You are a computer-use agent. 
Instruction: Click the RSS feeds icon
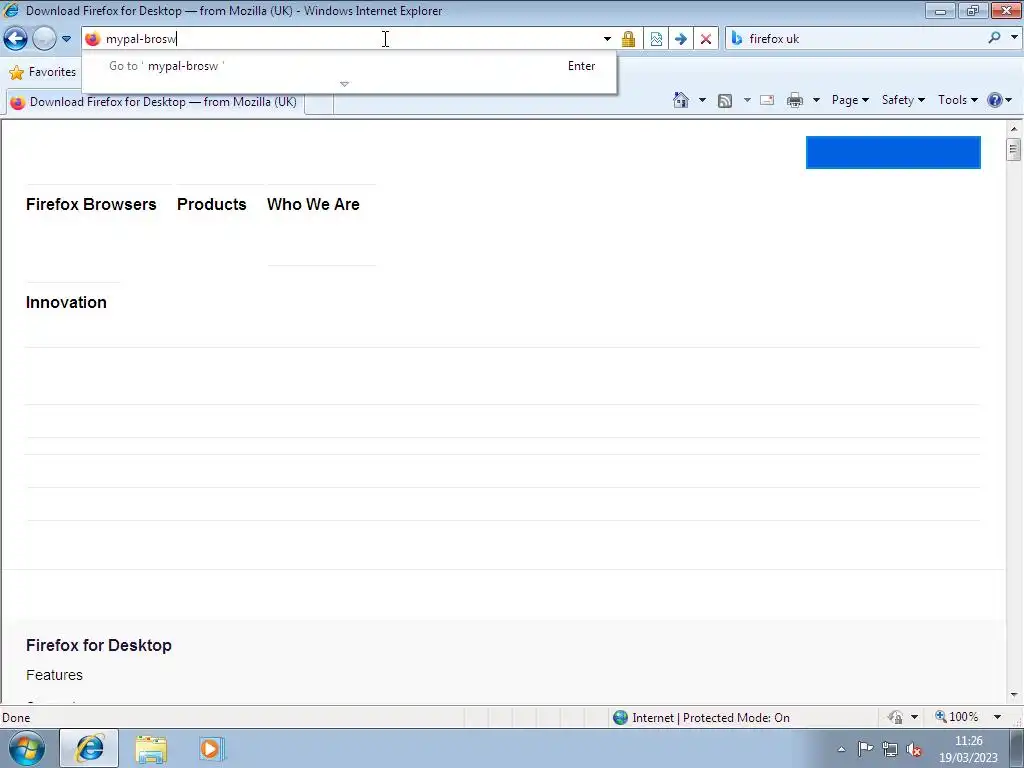click(724, 101)
